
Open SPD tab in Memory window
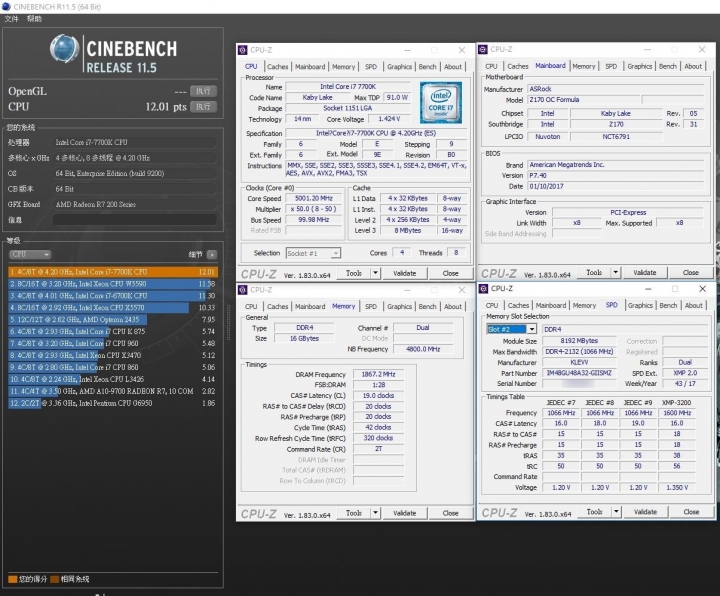point(371,307)
